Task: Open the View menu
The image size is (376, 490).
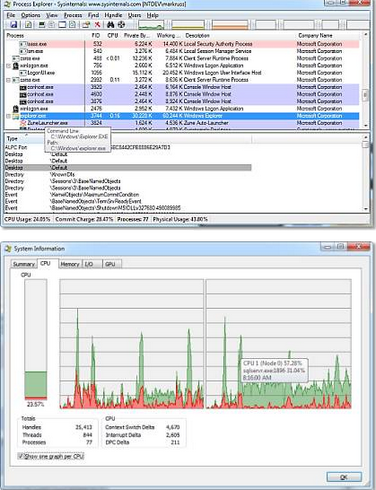Action: [52, 15]
